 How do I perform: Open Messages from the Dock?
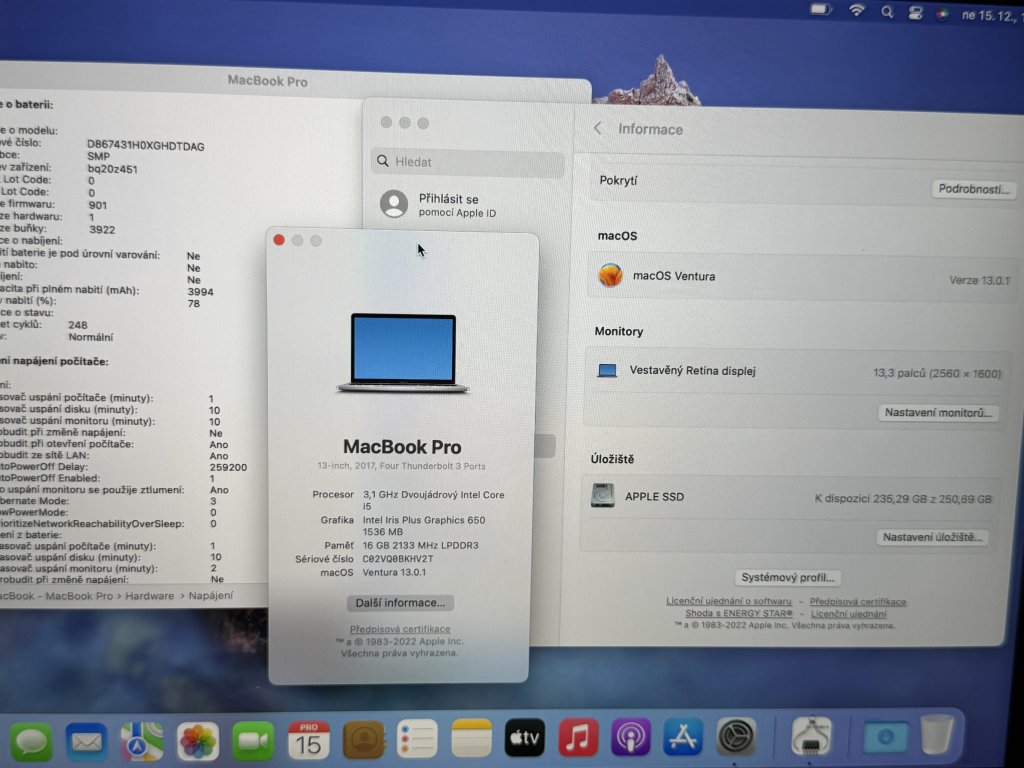click(31, 742)
